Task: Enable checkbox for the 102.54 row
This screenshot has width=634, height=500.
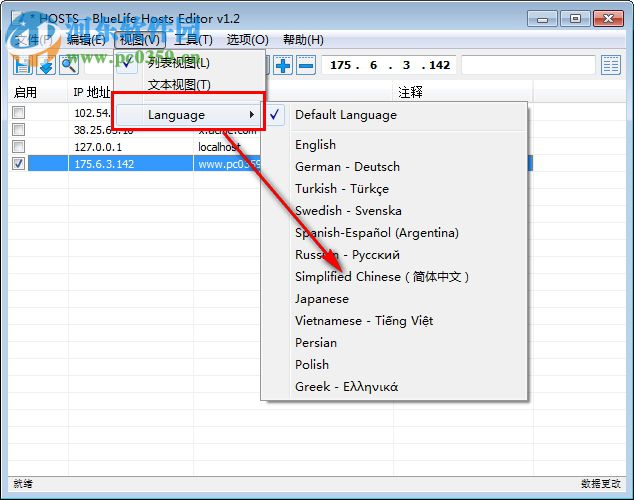Action: coord(18,112)
